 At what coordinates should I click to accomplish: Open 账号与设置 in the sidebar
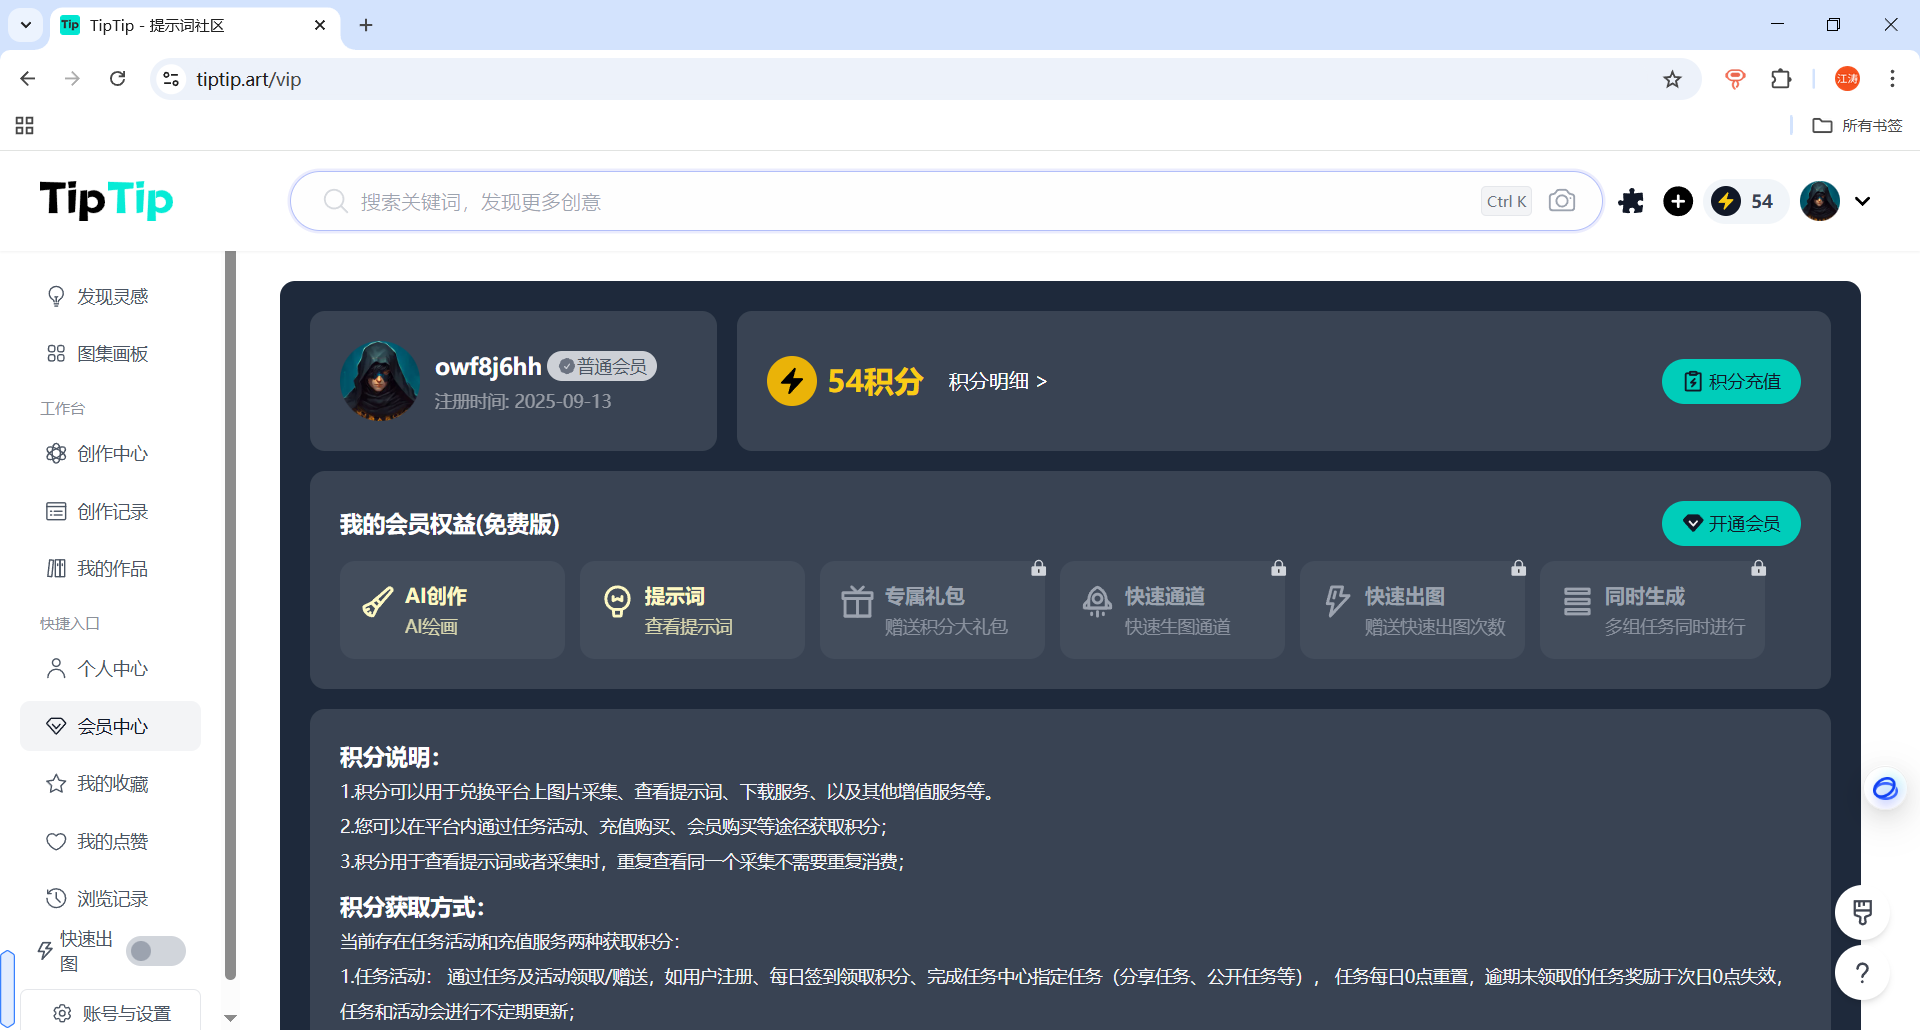(110, 1012)
